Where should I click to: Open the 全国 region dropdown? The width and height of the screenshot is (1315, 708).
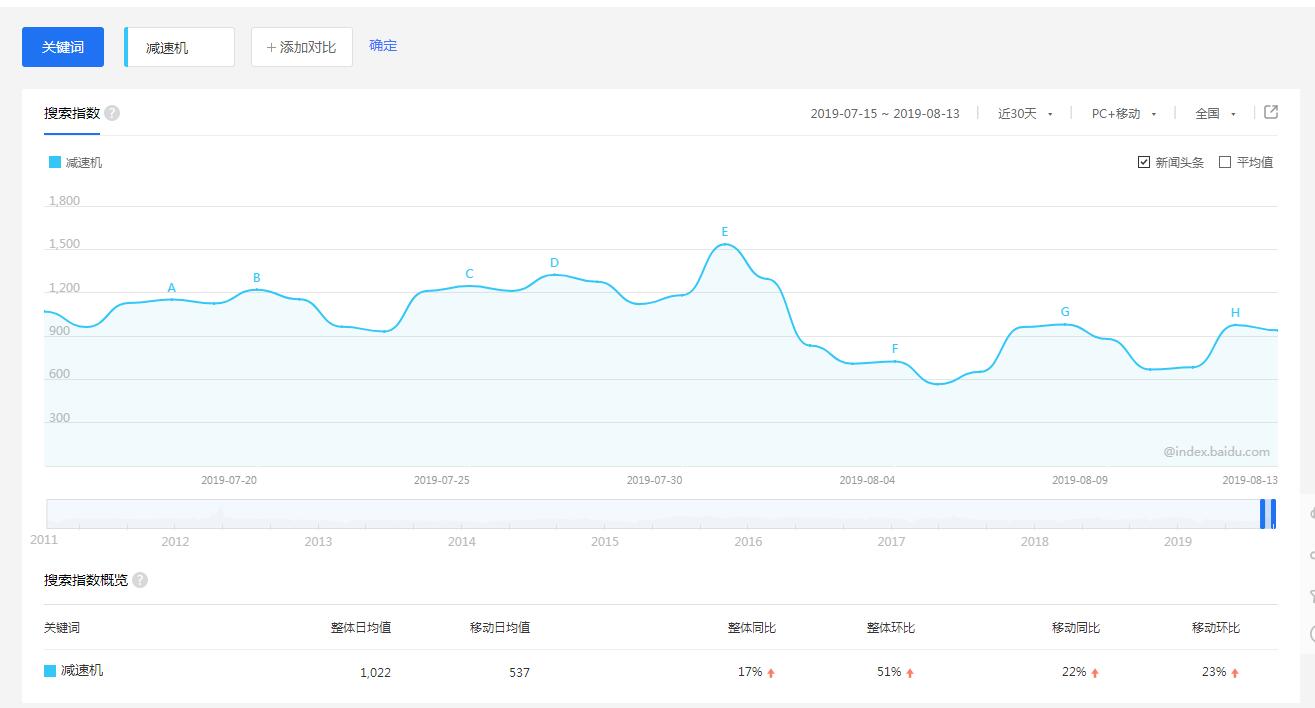click(1216, 114)
